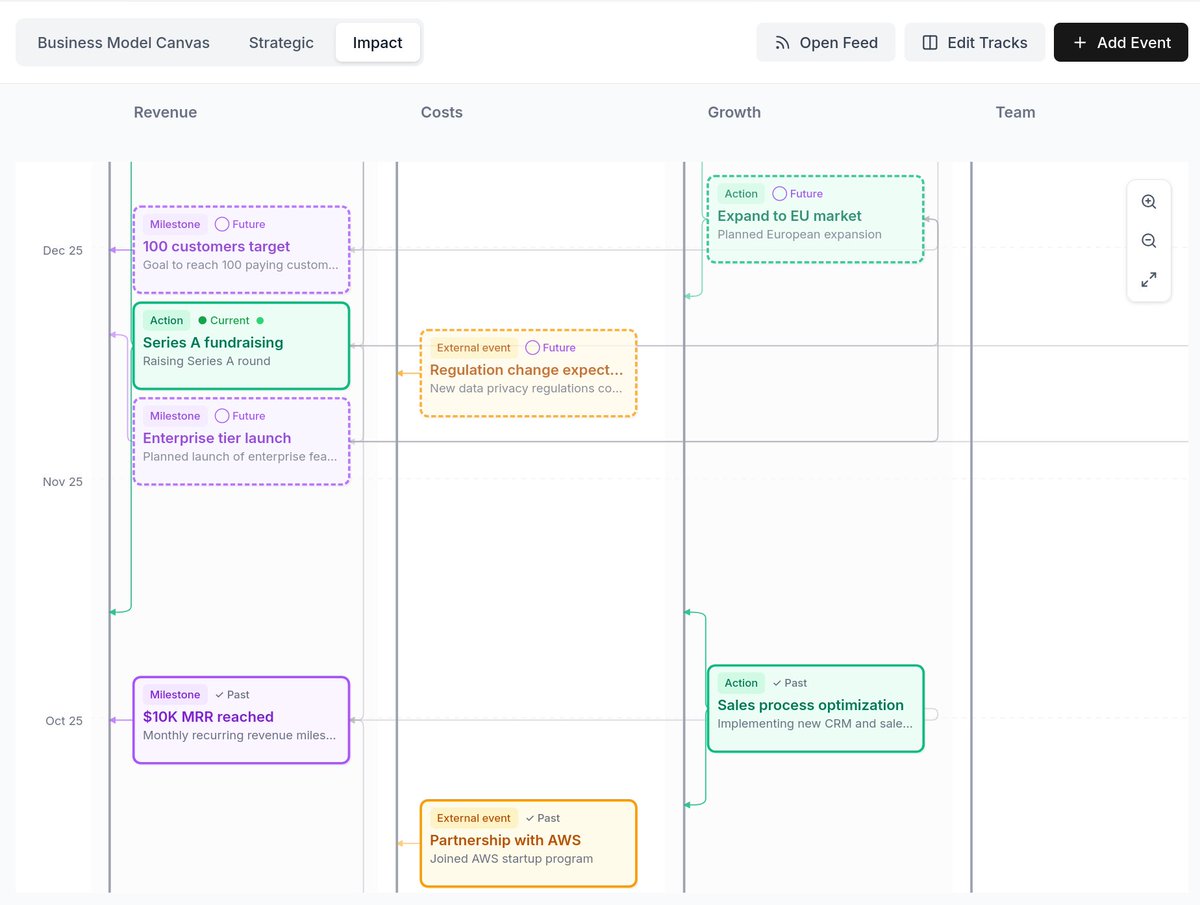
Task: Open the Series A fundraising card
Action: 241,345
